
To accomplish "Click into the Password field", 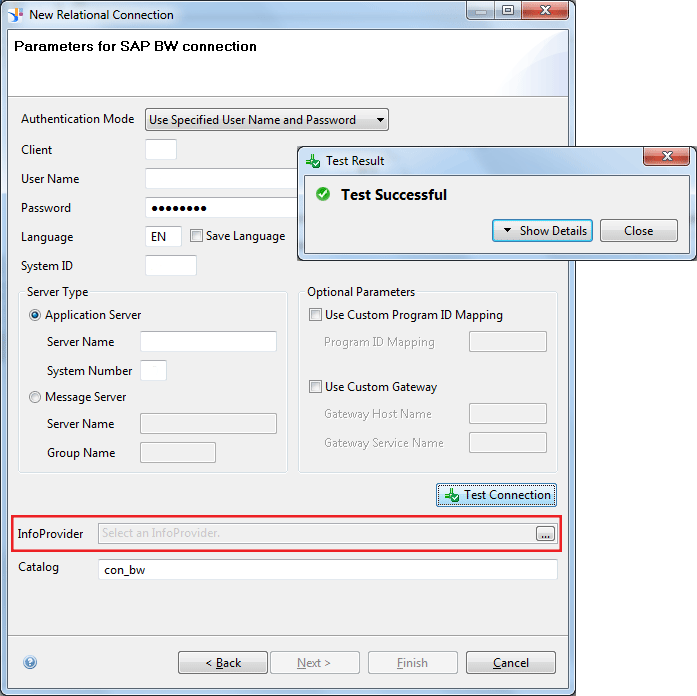I will (221, 208).
